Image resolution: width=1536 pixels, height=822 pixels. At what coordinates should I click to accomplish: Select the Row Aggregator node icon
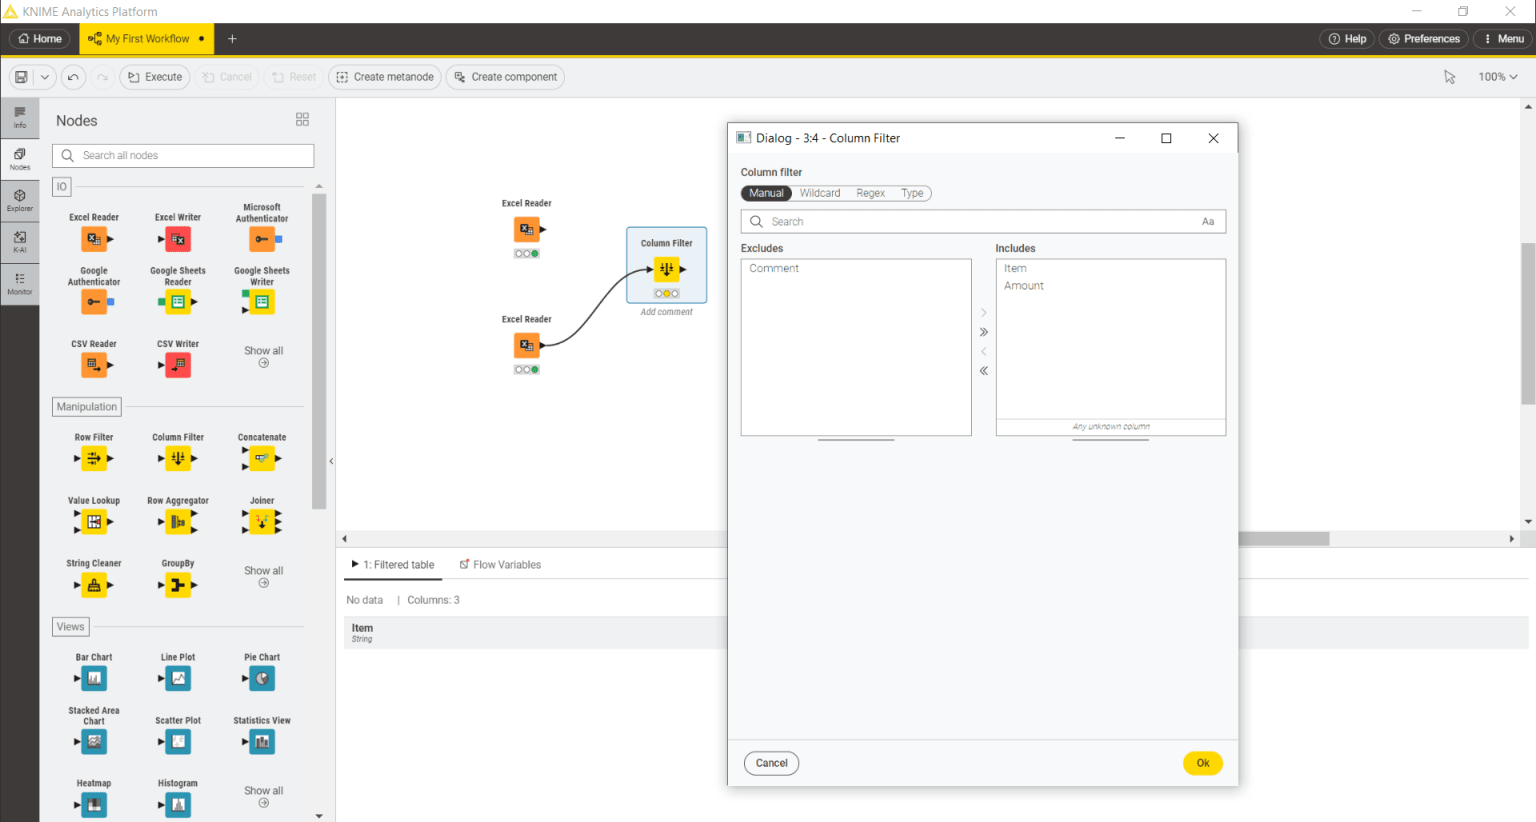pos(178,521)
